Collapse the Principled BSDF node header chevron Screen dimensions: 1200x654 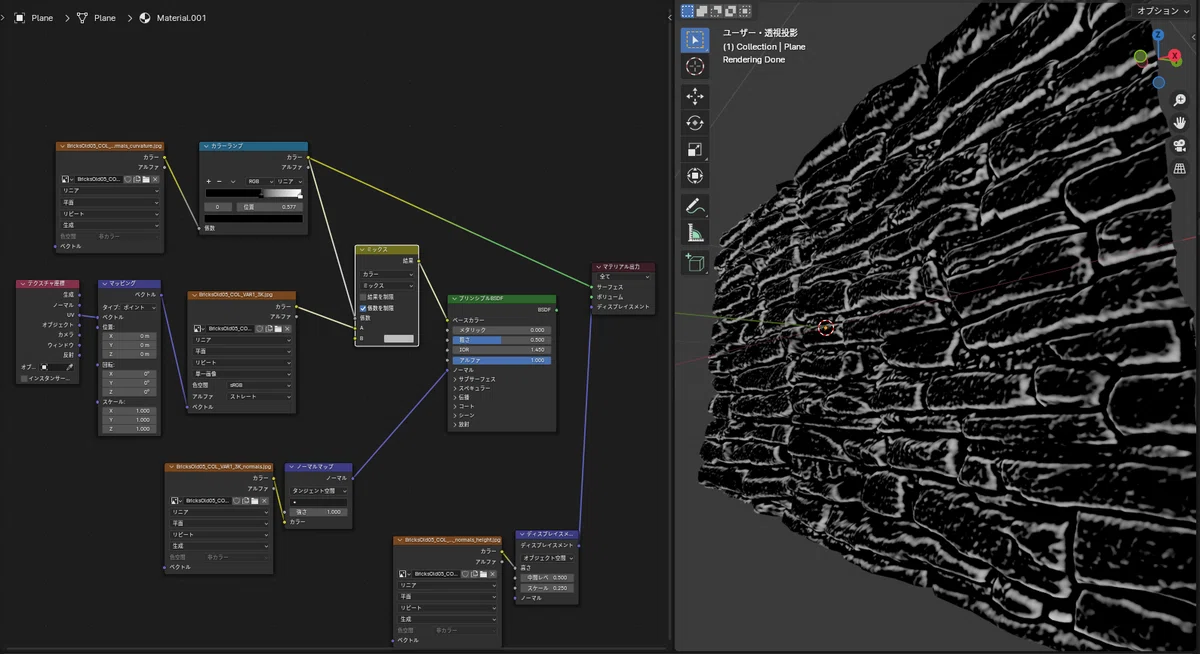click(x=454, y=299)
